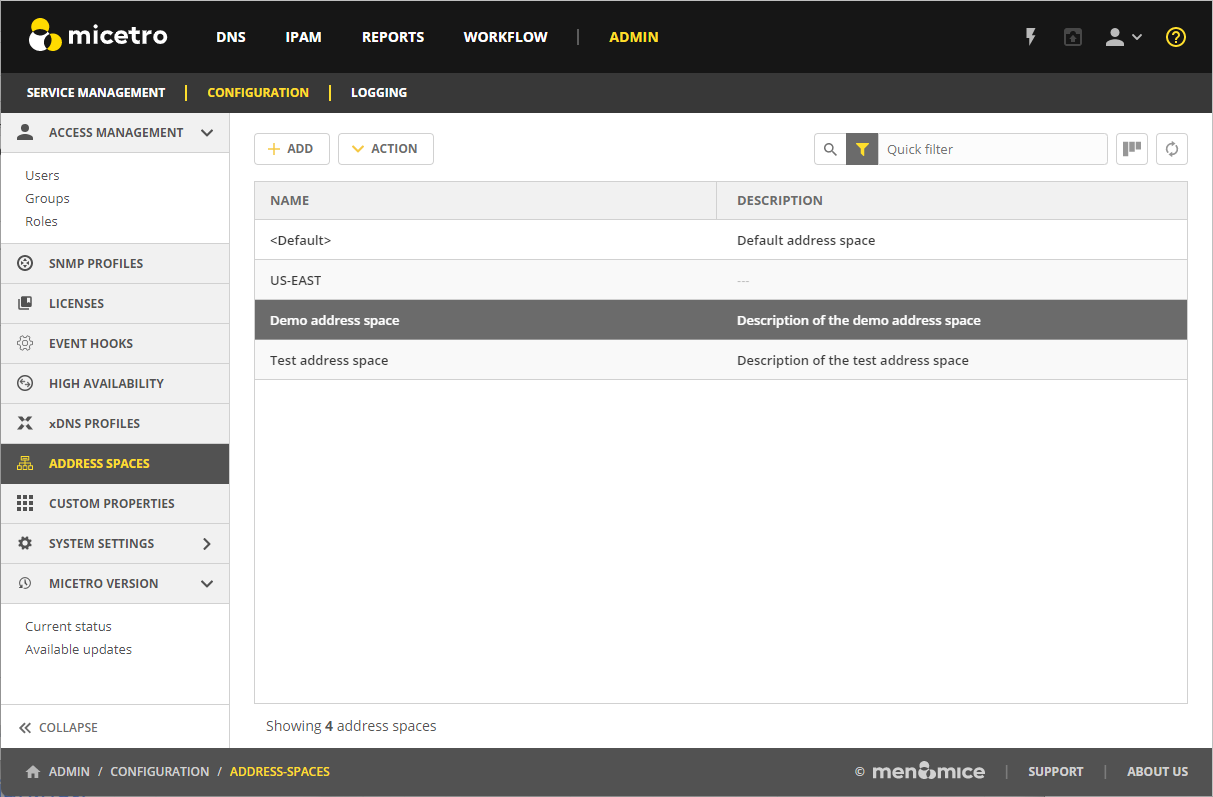Open the Available updates link
The height and width of the screenshot is (797, 1213).
click(78, 650)
